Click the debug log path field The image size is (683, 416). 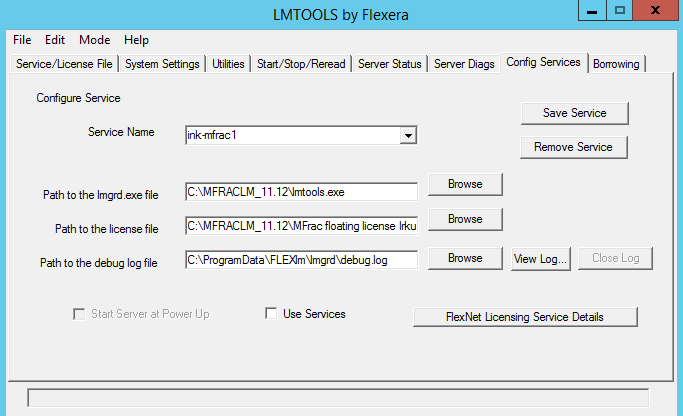click(x=301, y=260)
